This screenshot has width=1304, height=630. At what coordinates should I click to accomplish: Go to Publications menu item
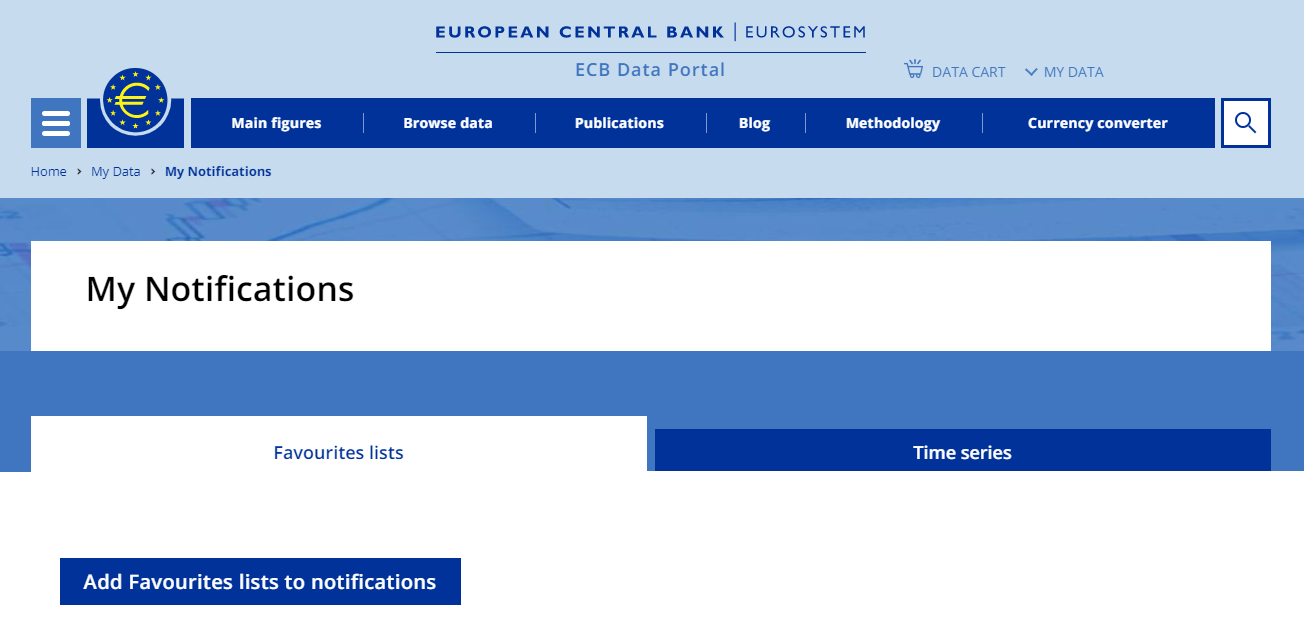619,123
